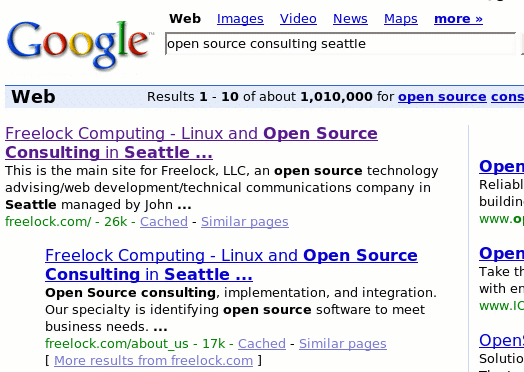Open the second sponsored link on the right
524x372 pixels.
coord(501,253)
